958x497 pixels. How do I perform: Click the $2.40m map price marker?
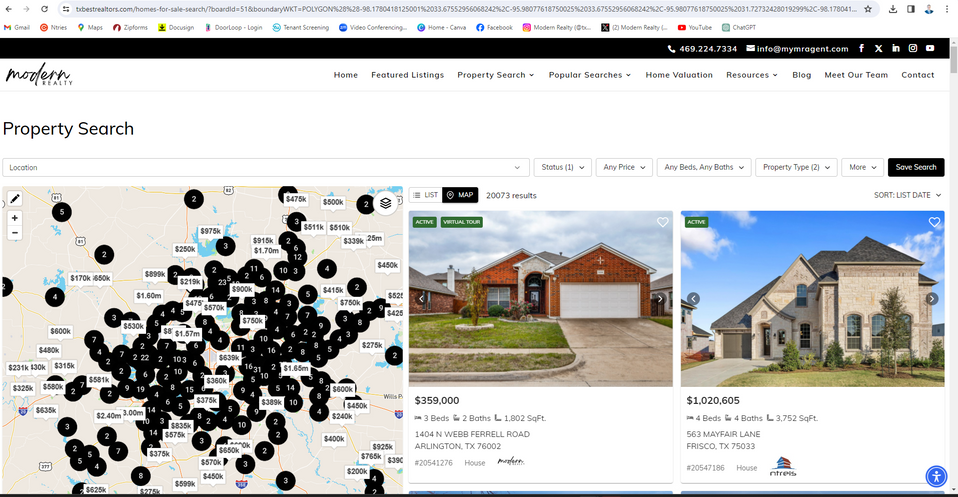[109, 416]
